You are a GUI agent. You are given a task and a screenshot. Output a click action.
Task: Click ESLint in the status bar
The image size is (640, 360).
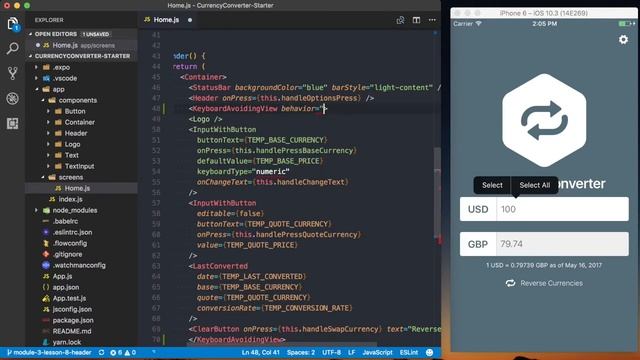[x=409, y=352]
